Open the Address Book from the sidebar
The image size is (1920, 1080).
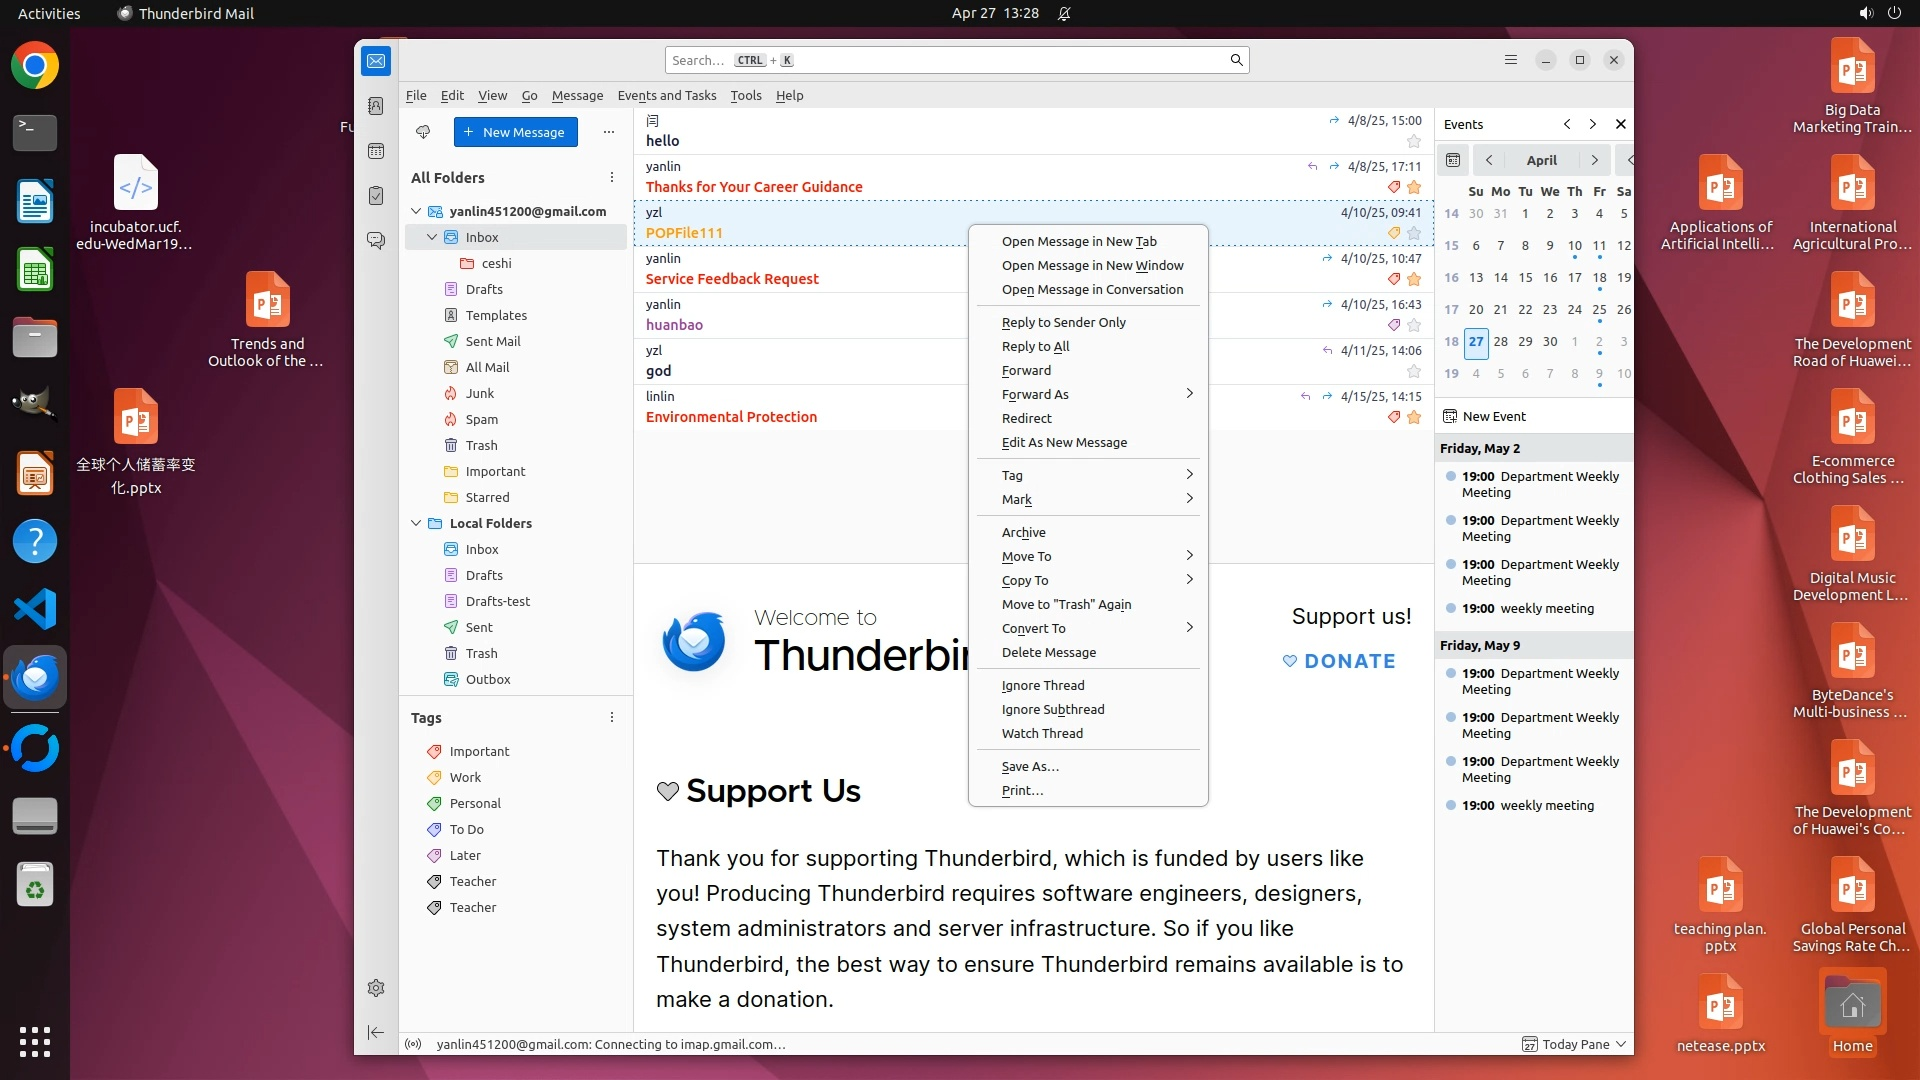[376, 106]
